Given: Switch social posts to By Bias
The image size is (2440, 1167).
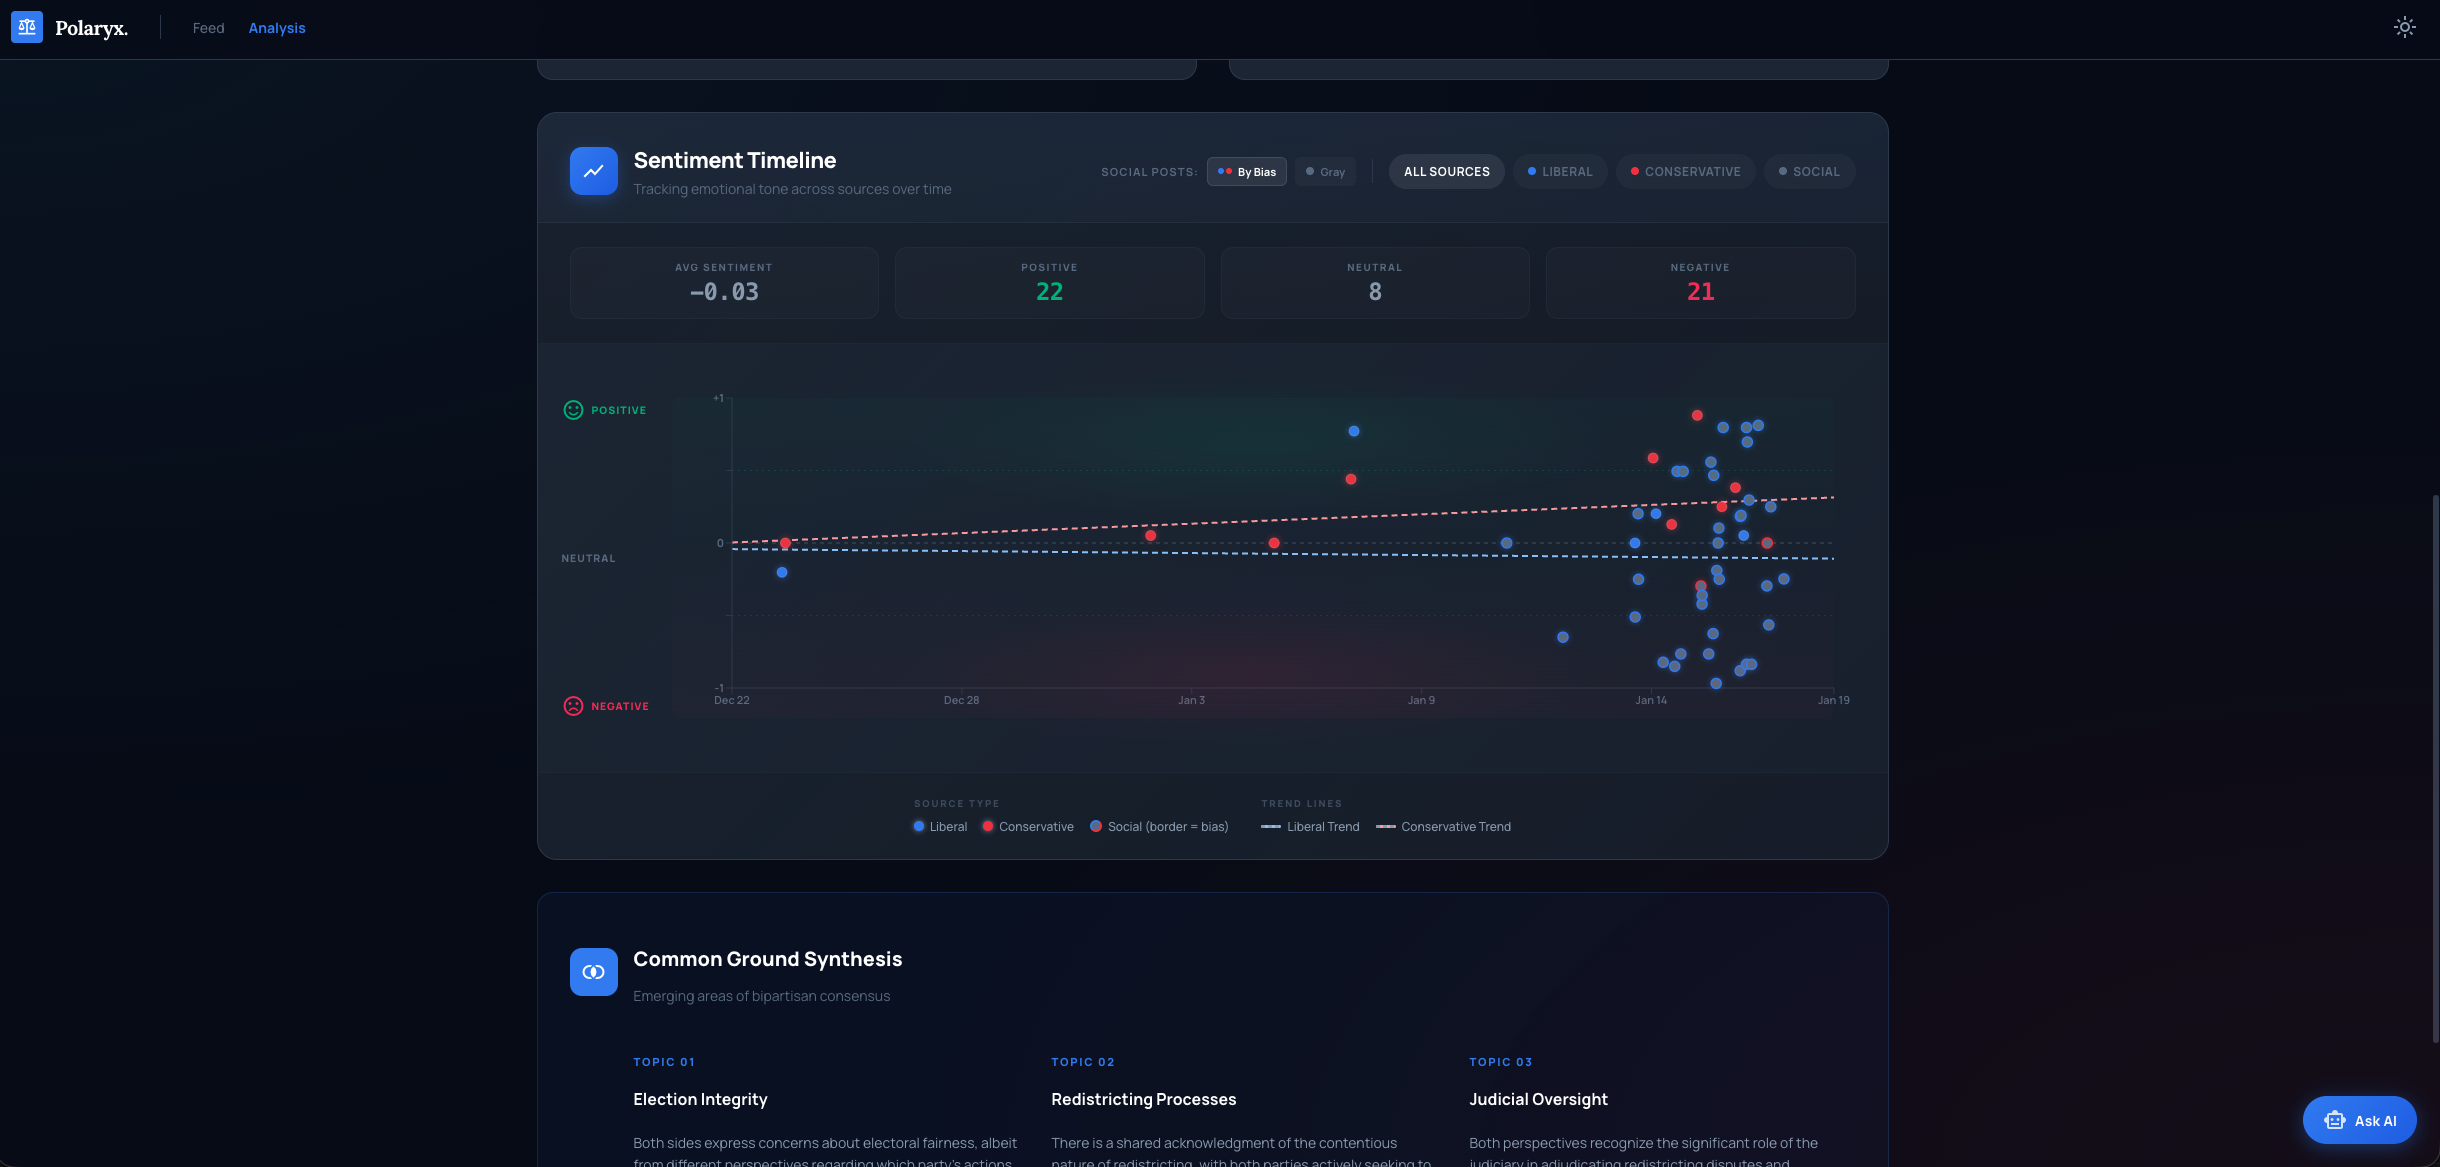Looking at the screenshot, I should pos(1246,172).
